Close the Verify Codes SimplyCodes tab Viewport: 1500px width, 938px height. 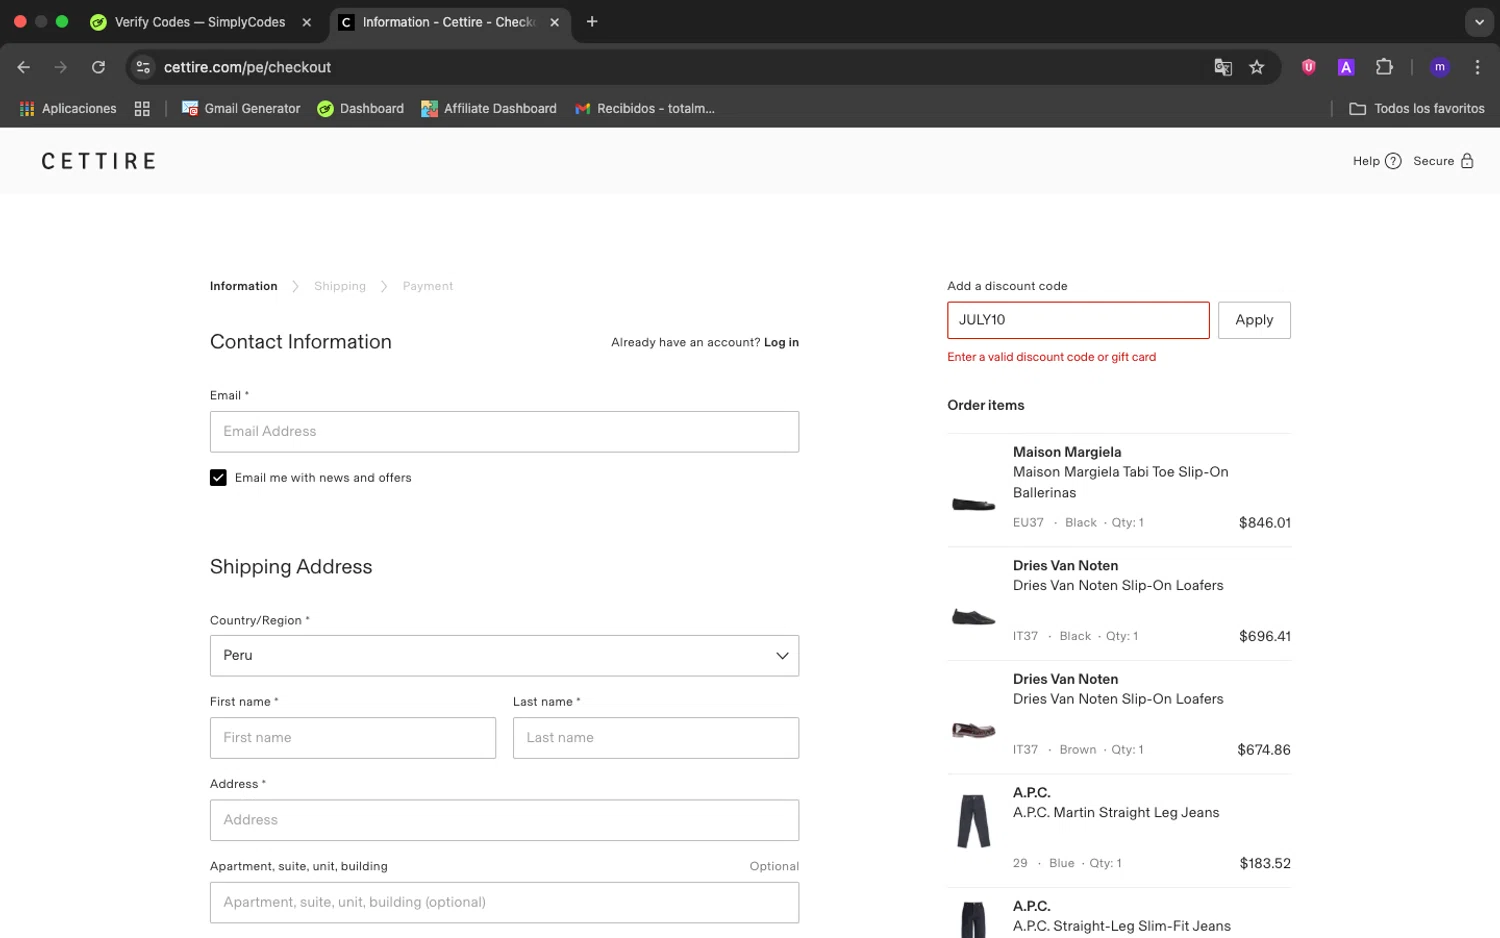coord(307,22)
